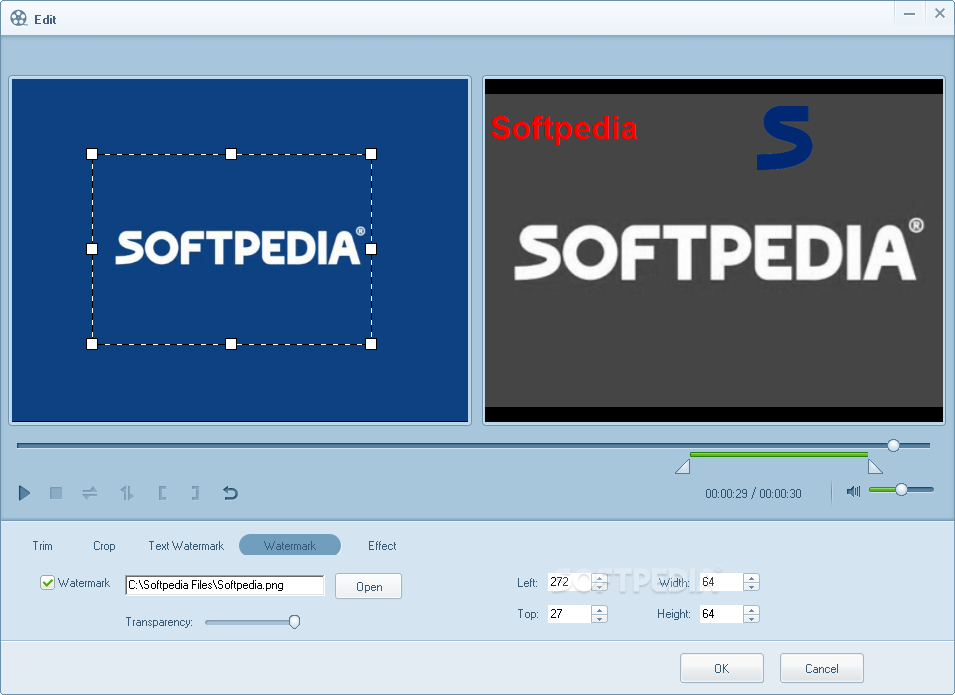Click top-middle handle of selection box

coord(231,154)
